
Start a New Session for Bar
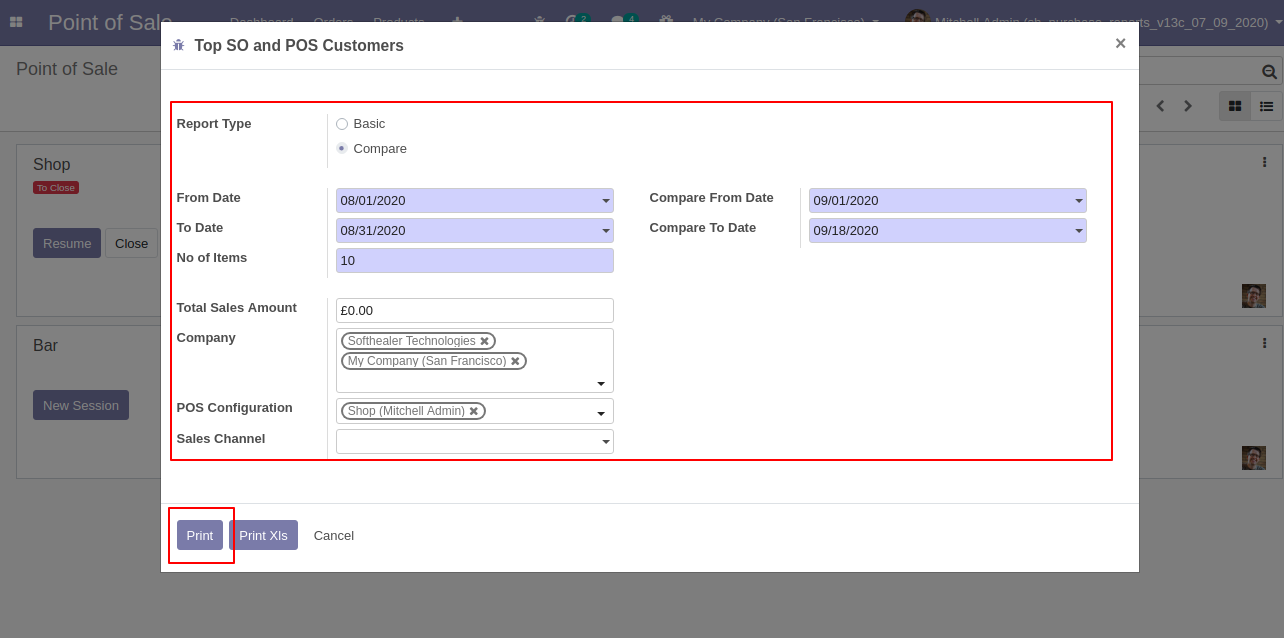coord(81,405)
